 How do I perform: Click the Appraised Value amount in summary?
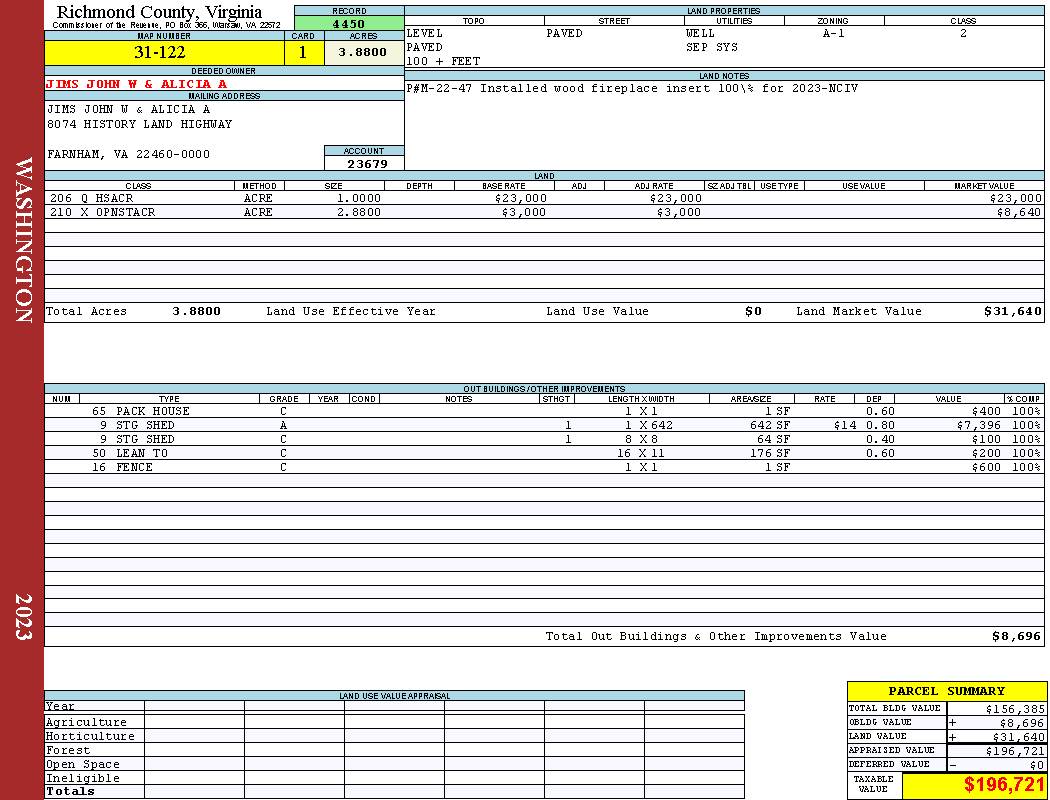tap(1015, 751)
